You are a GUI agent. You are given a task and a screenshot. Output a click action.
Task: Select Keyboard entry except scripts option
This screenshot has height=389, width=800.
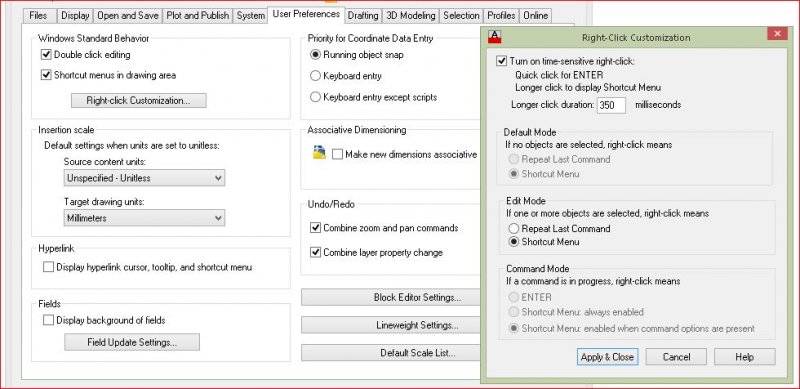click(x=315, y=97)
